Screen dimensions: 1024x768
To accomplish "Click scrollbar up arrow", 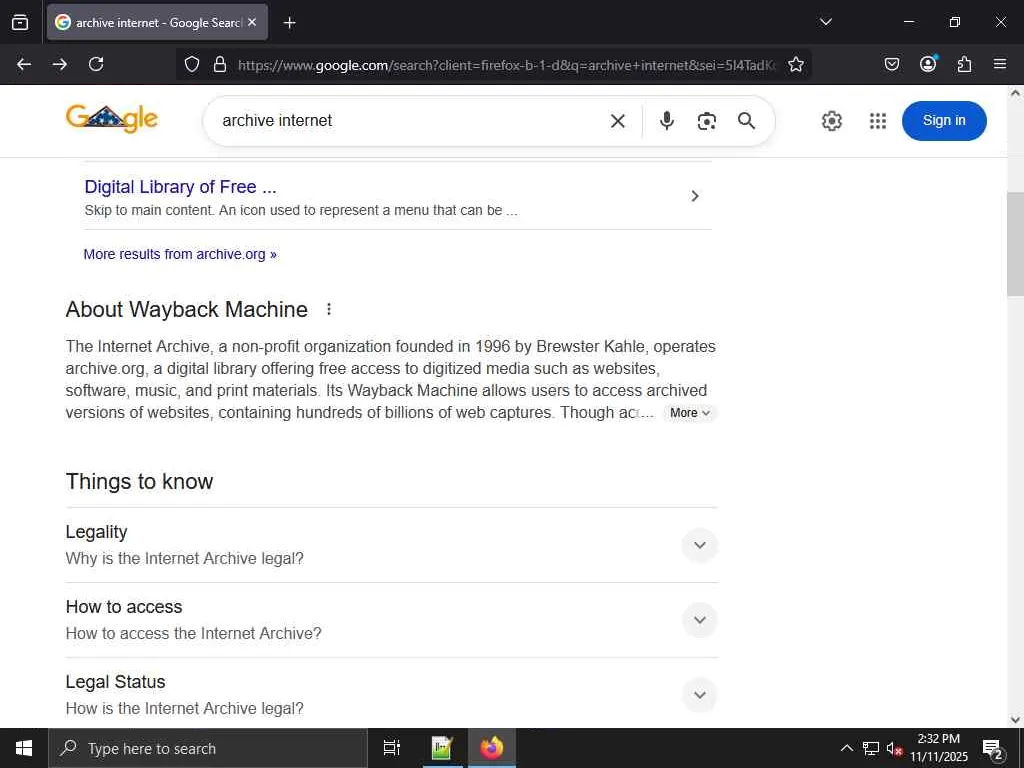I will pyautogui.click(x=1015, y=93).
